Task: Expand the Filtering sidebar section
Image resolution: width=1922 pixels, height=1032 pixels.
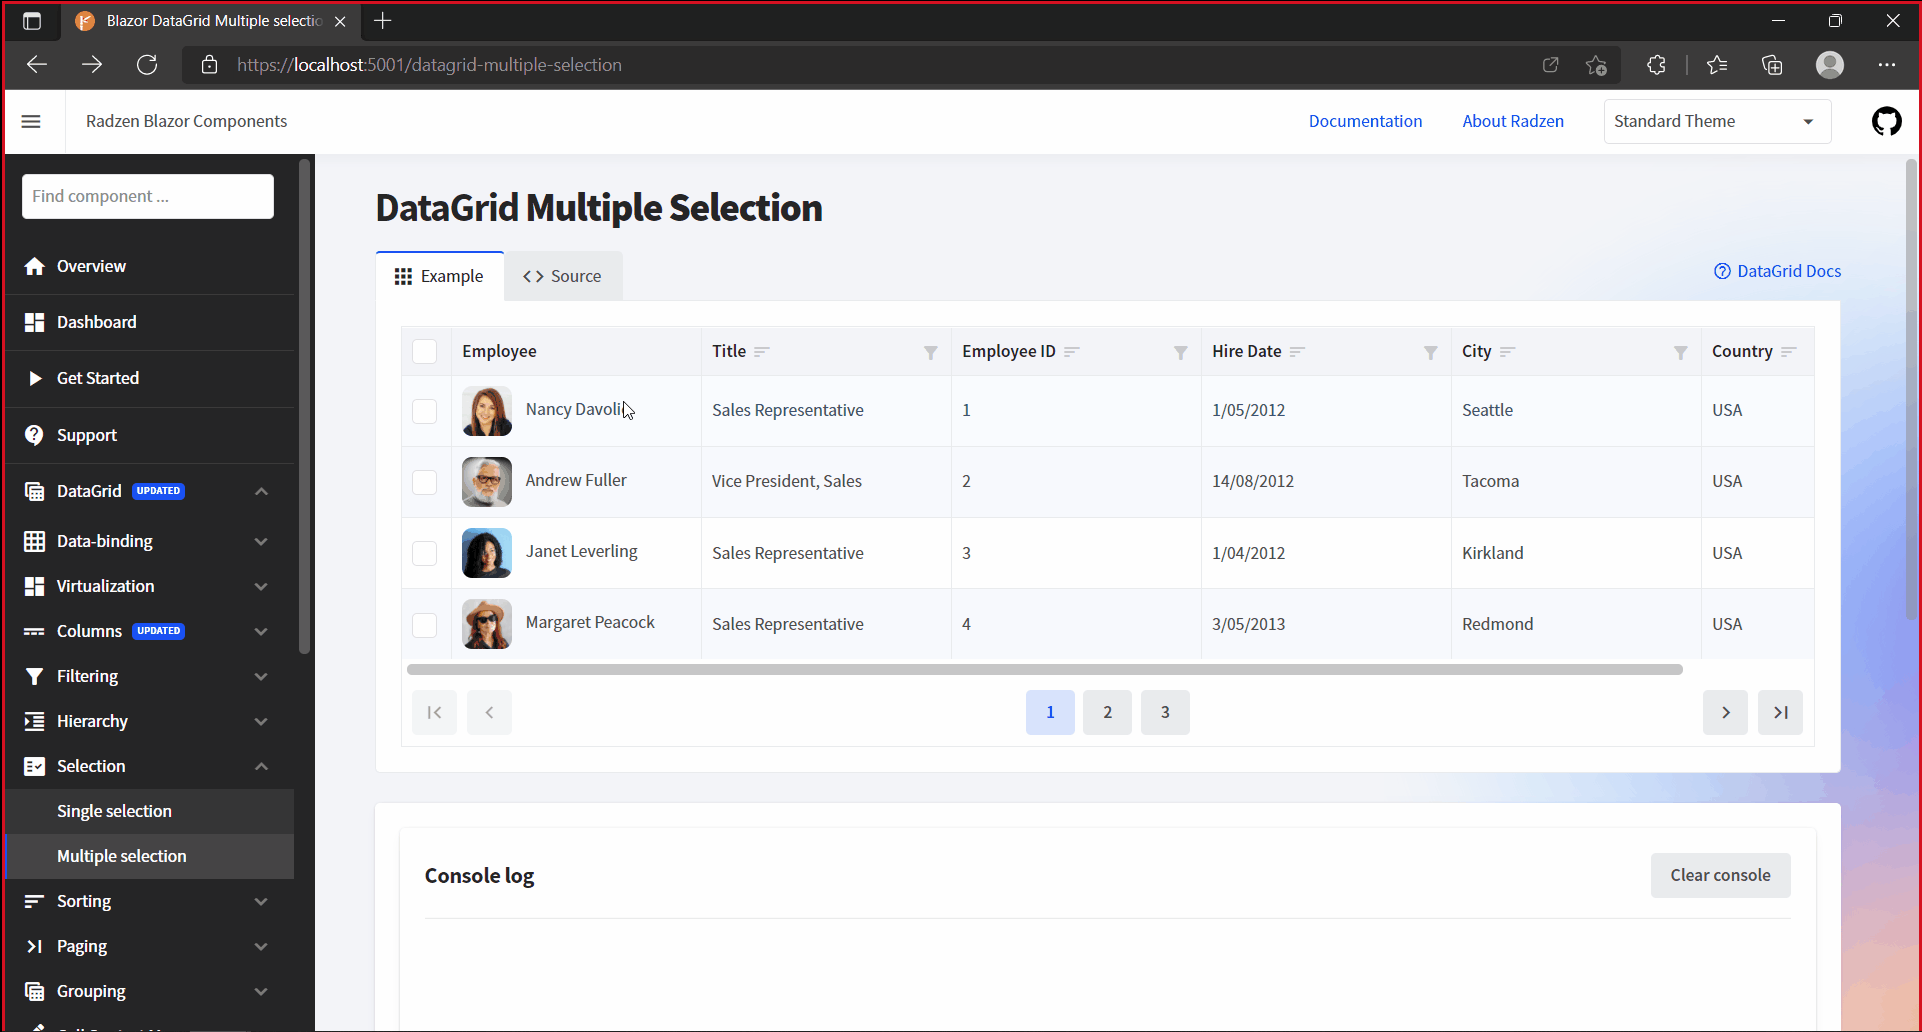Action: pos(261,676)
